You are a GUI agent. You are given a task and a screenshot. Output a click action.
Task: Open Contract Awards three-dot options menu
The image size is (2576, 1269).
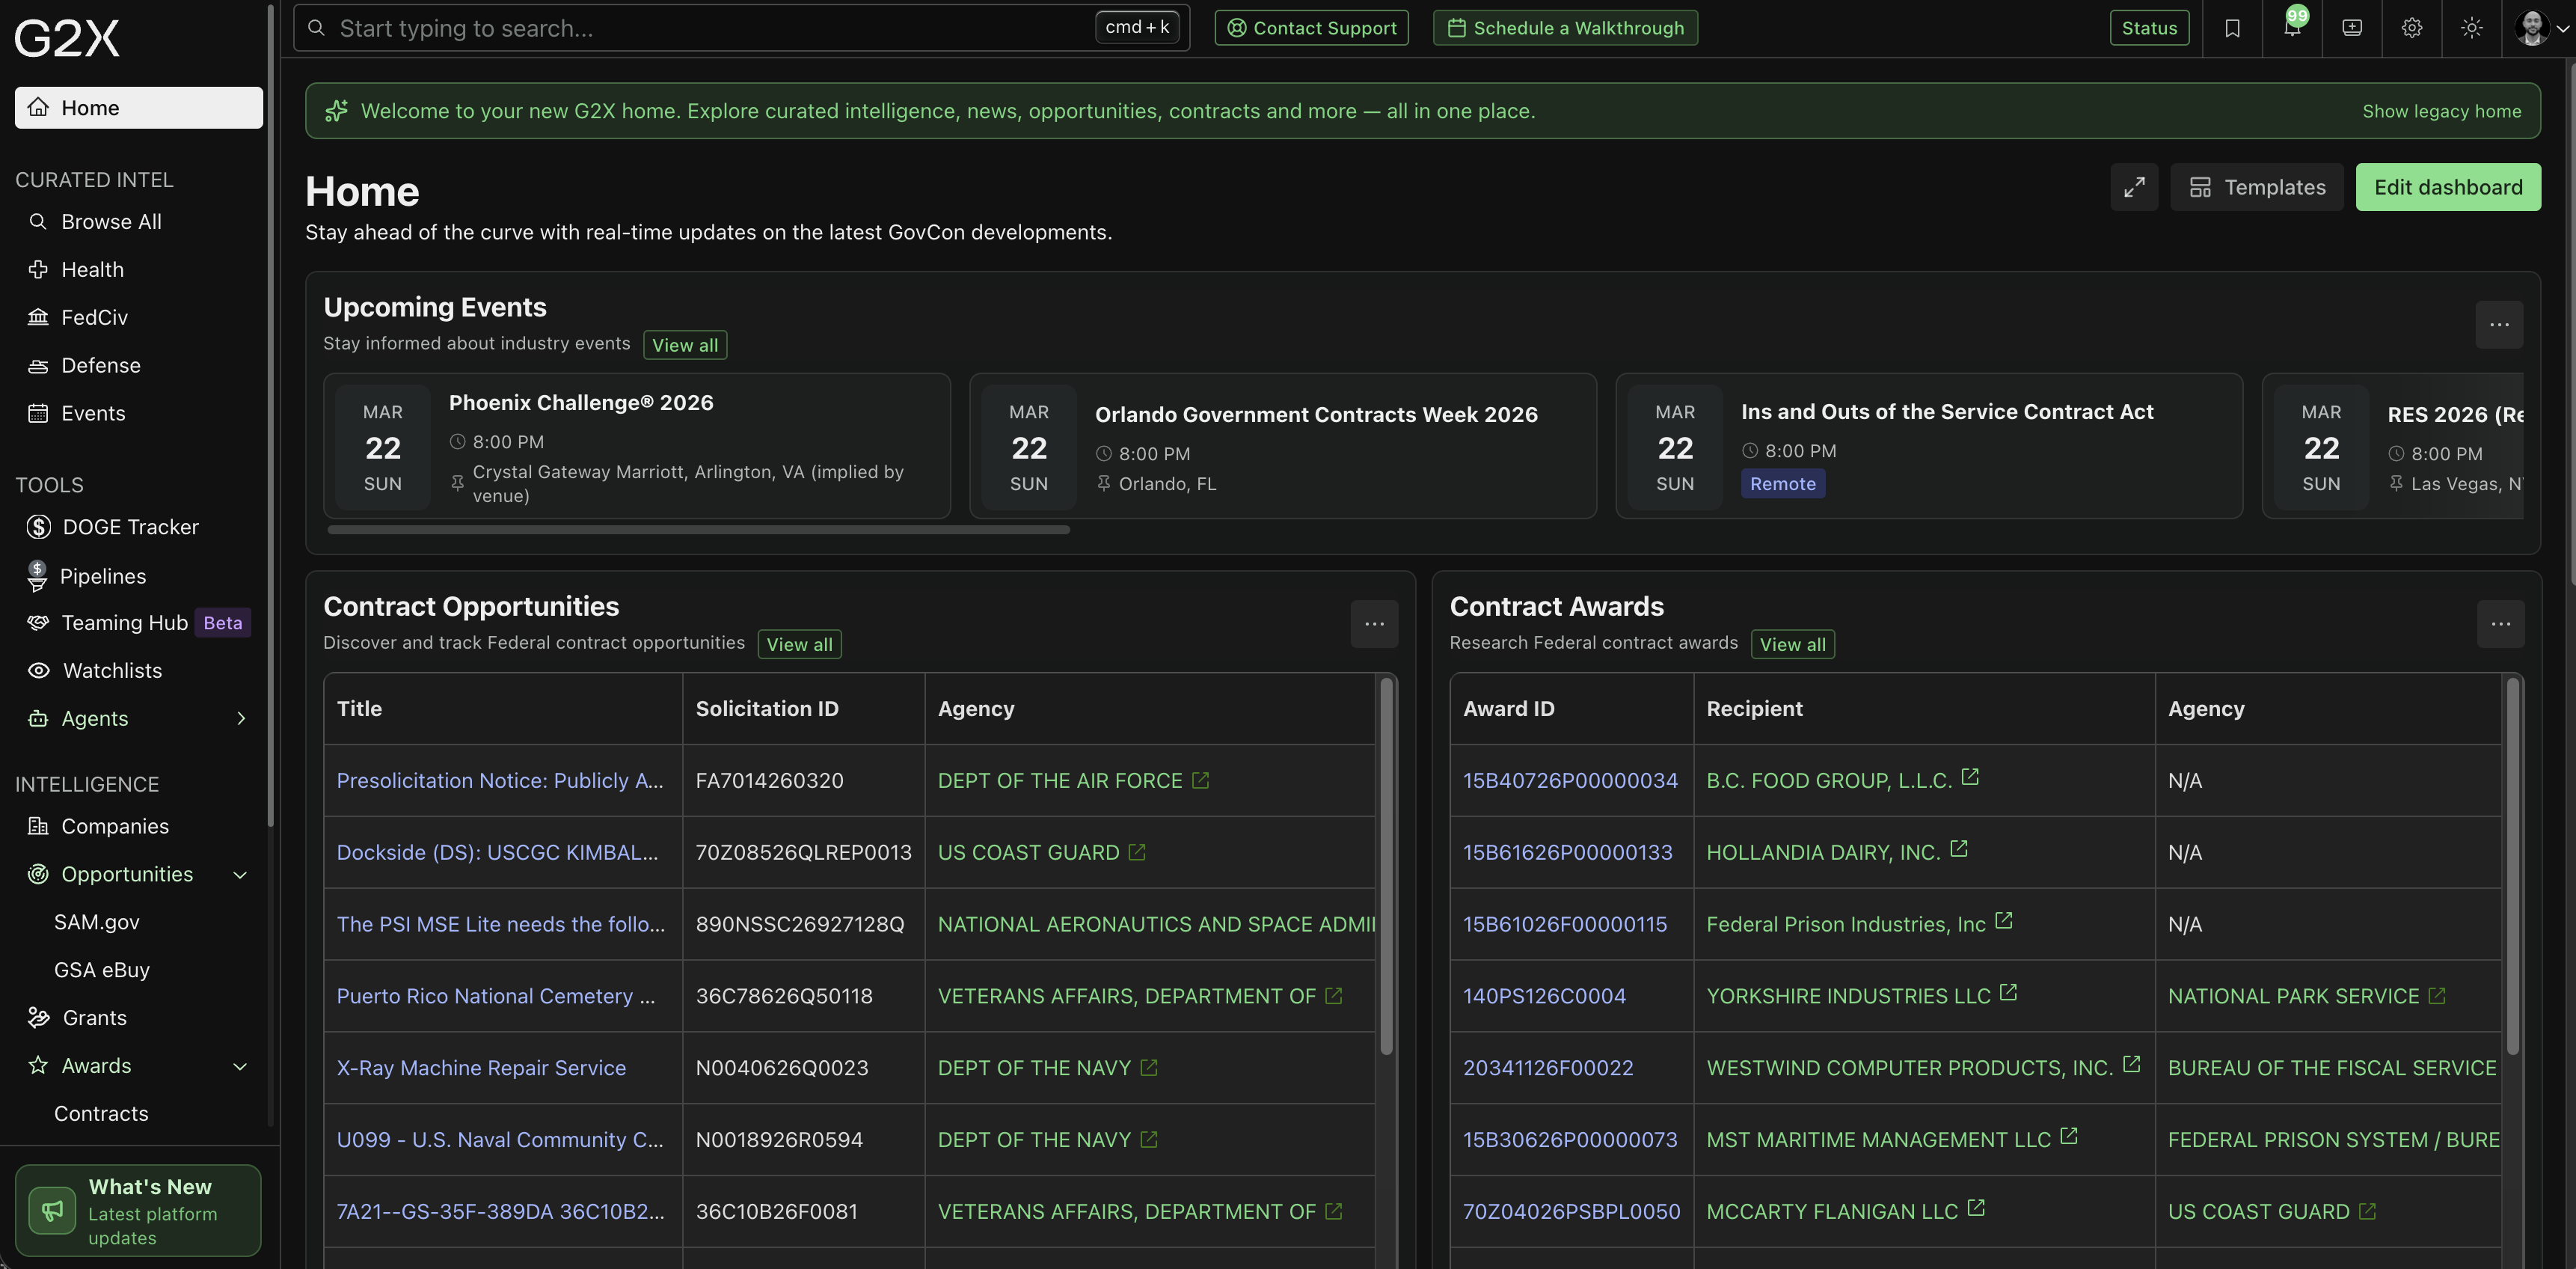click(2500, 624)
